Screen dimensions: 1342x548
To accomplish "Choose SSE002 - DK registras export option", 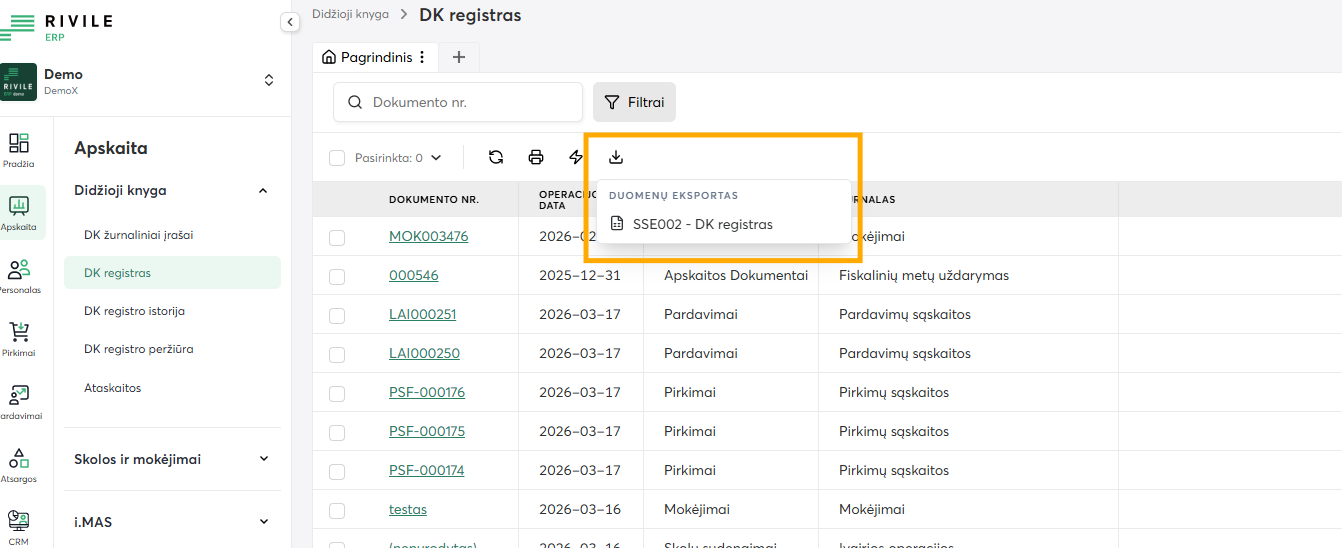I will pos(702,224).
